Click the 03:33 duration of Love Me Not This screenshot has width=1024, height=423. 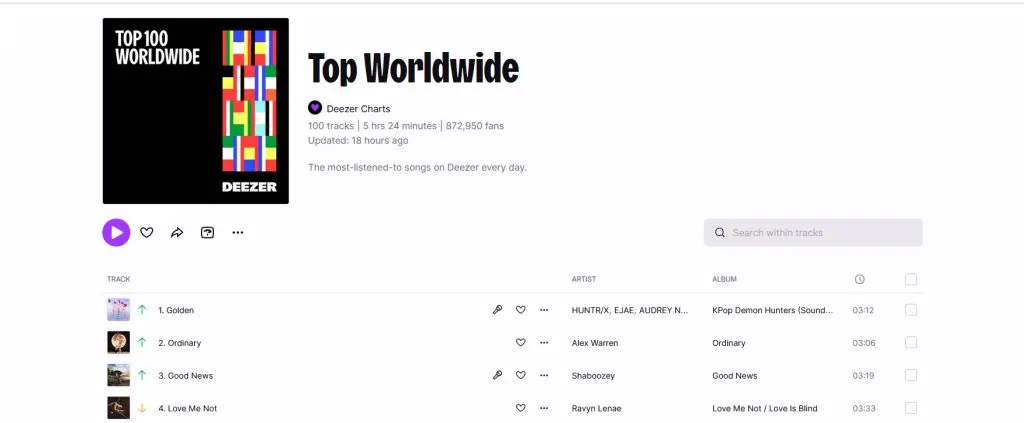tap(864, 408)
